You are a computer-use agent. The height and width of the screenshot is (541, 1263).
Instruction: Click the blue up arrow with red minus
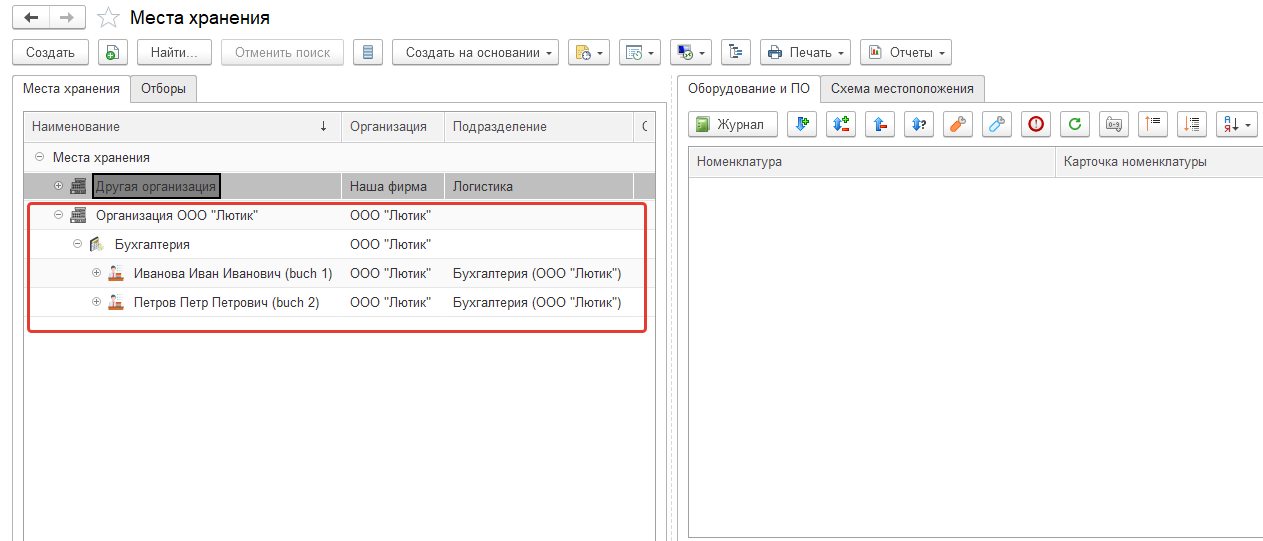pos(880,124)
